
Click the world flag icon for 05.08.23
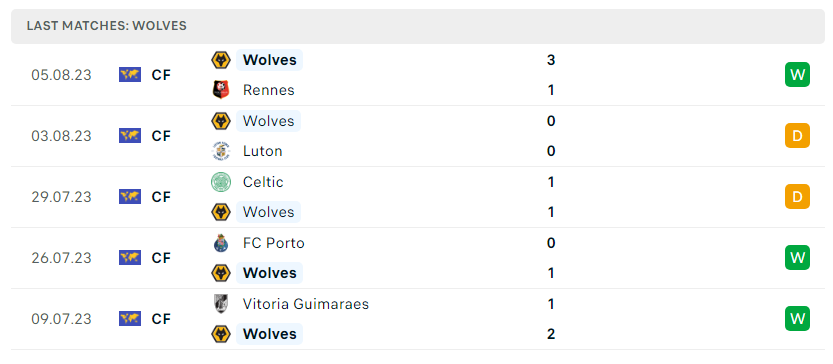pyautogui.click(x=130, y=75)
